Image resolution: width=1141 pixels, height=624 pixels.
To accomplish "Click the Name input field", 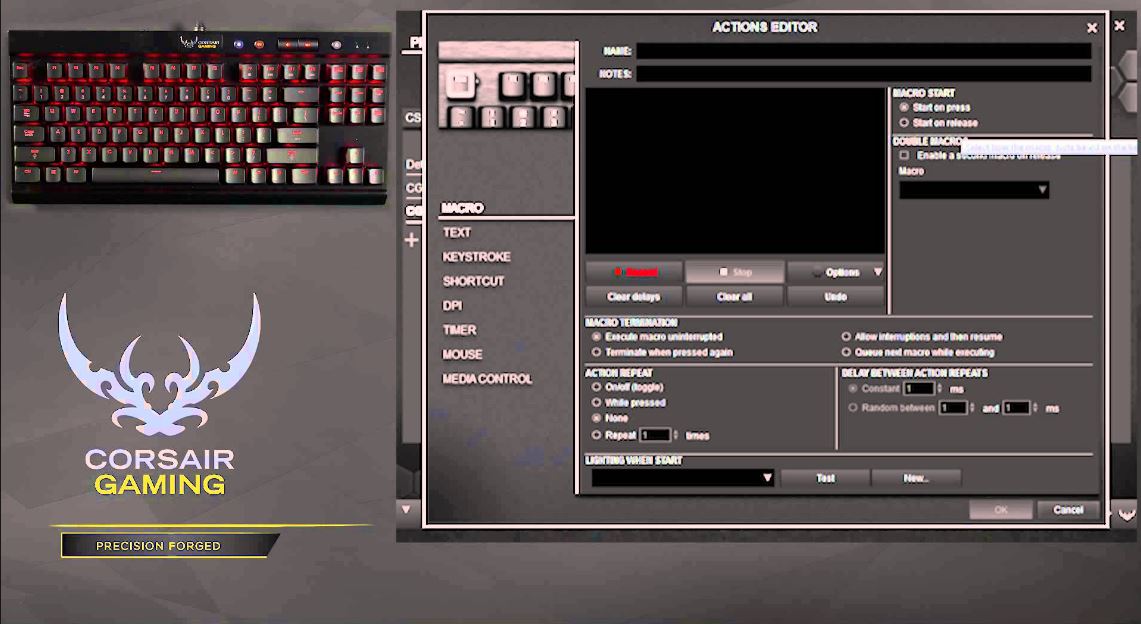I will [x=864, y=51].
